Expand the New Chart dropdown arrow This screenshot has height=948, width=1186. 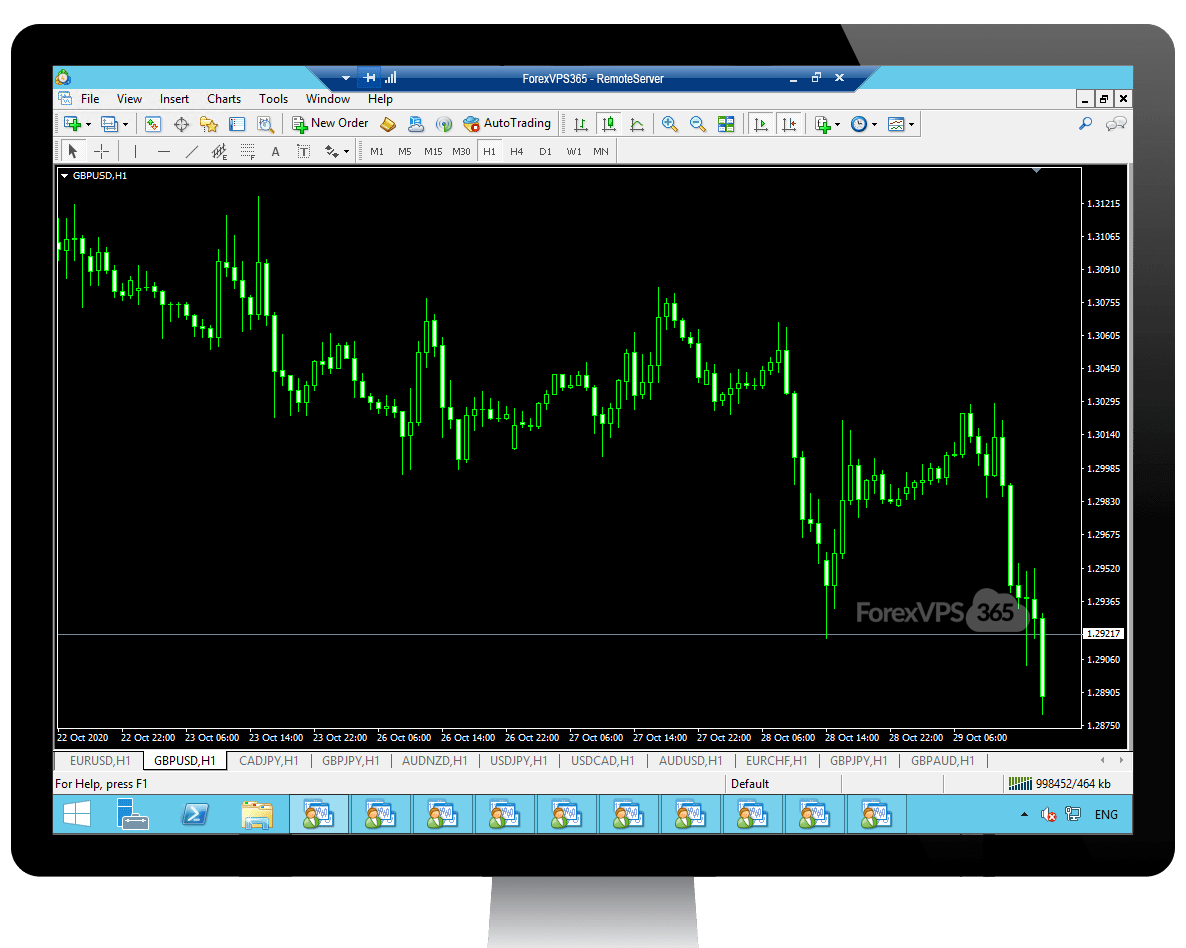[88, 124]
